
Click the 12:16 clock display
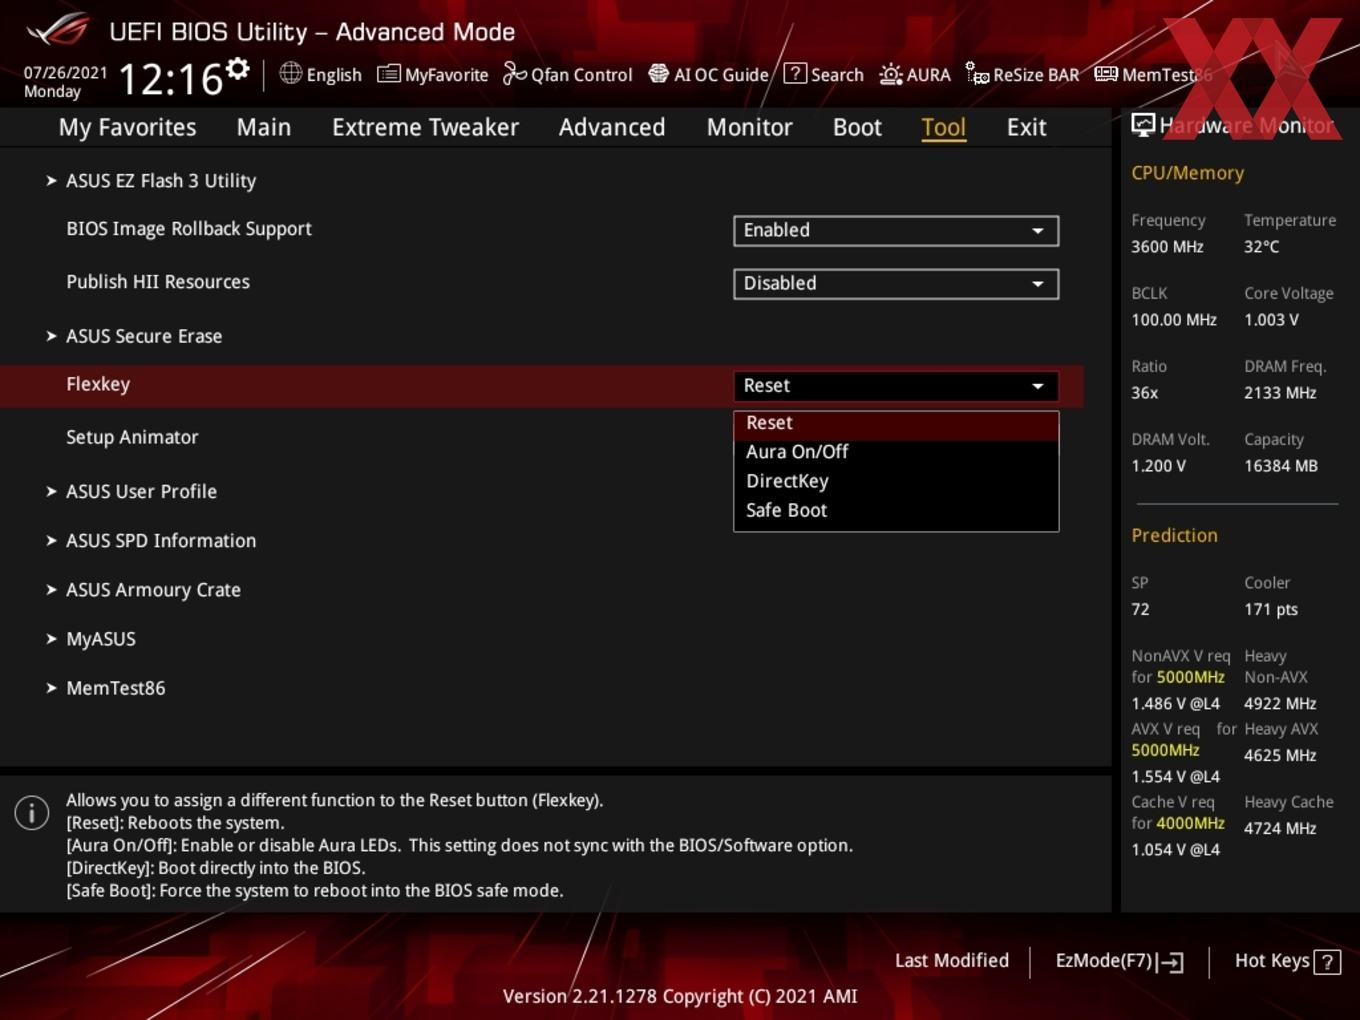coord(171,79)
